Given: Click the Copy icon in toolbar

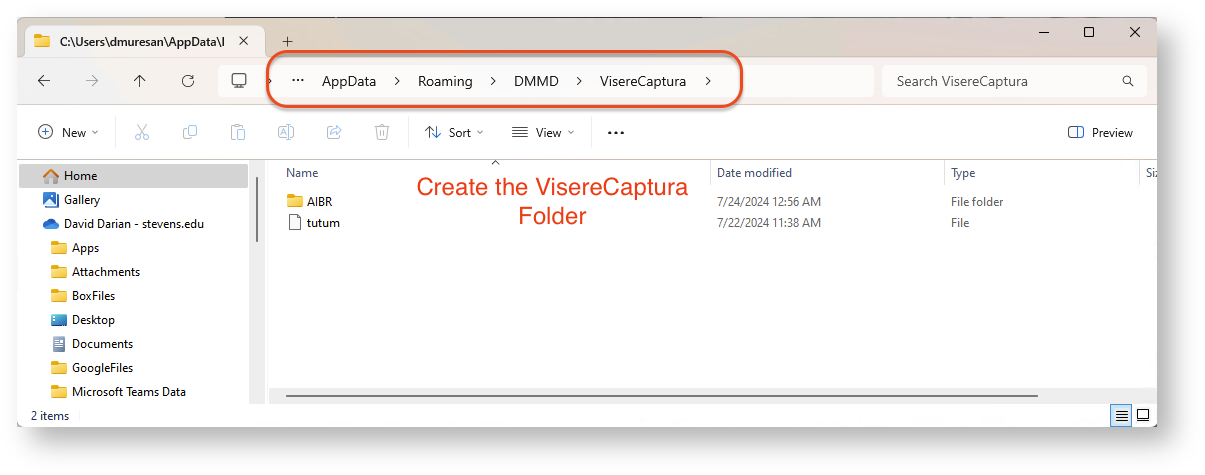Looking at the screenshot, I should coord(190,132).
